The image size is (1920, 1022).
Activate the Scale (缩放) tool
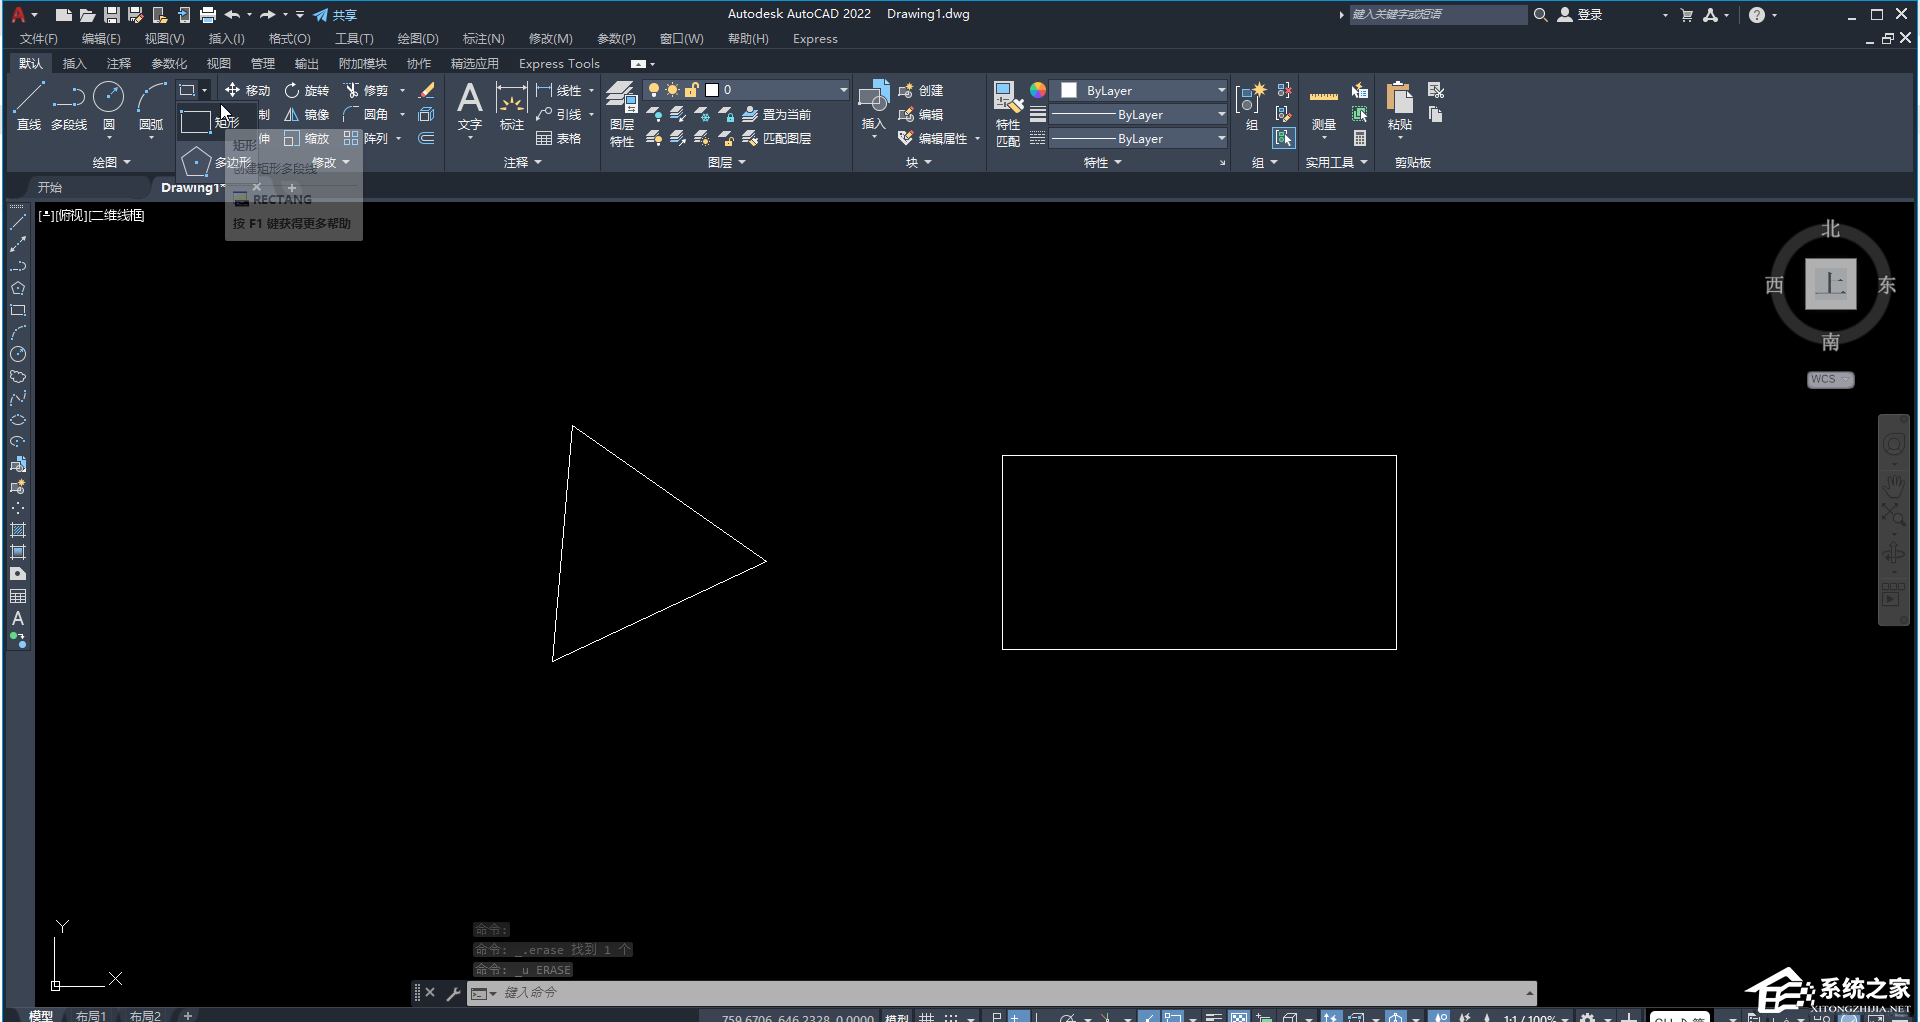pyautogui.click(x=306, y=138)
